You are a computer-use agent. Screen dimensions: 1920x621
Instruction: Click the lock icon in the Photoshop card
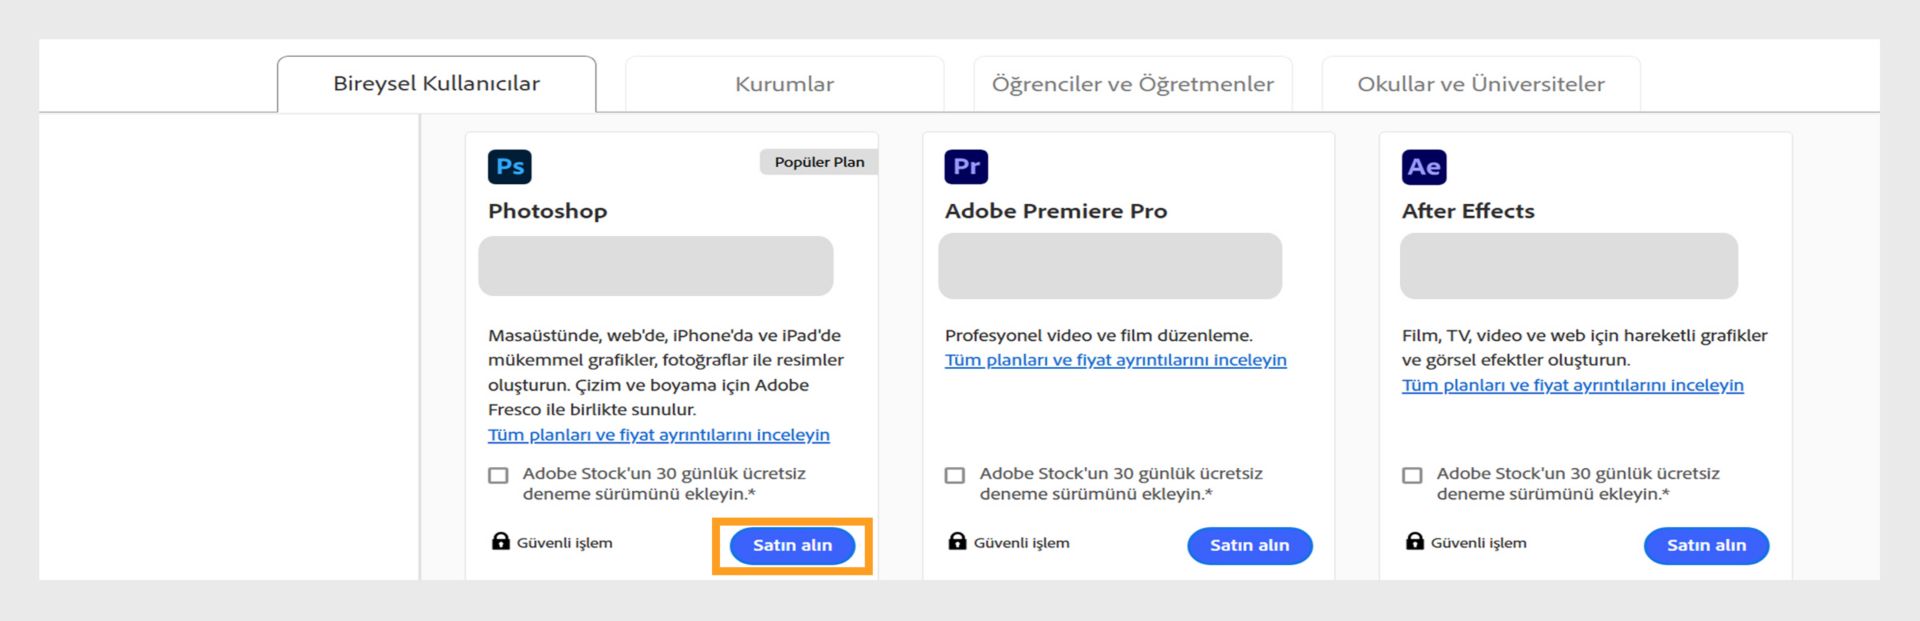500,542
